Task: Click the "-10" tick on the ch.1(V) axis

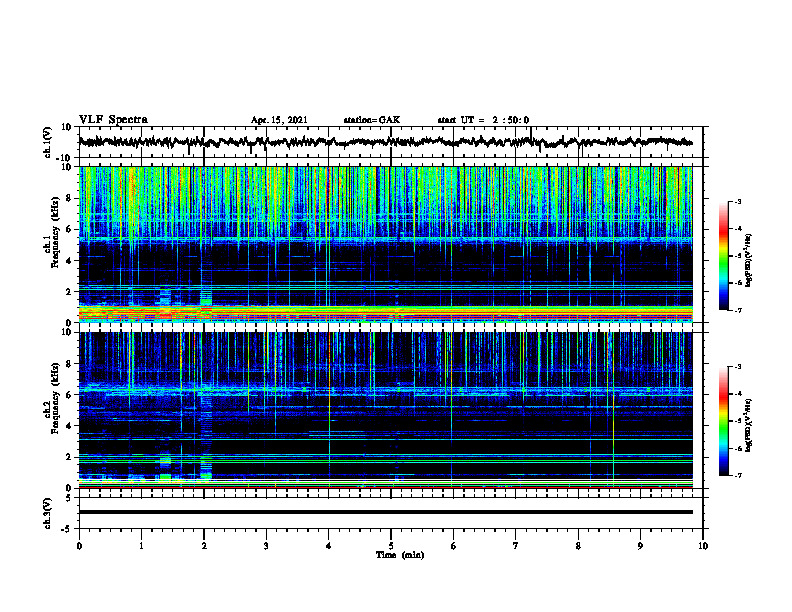Action: click(65, 158)
